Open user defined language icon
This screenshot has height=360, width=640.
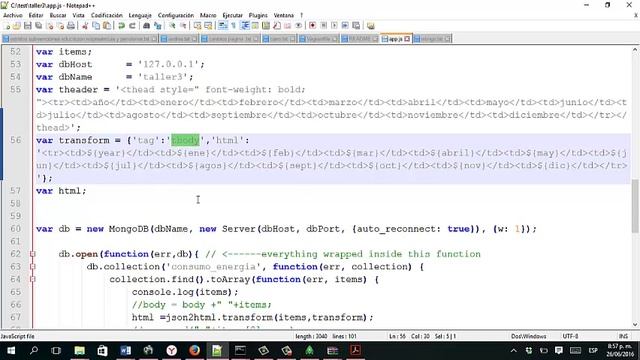click(x=255, y=26)
